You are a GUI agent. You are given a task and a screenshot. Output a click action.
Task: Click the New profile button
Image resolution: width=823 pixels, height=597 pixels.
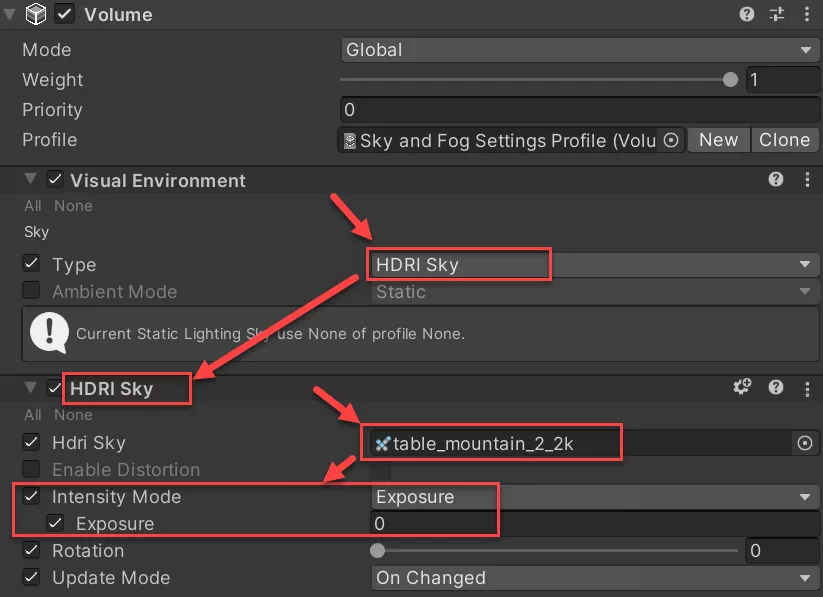tap(718, 140)
